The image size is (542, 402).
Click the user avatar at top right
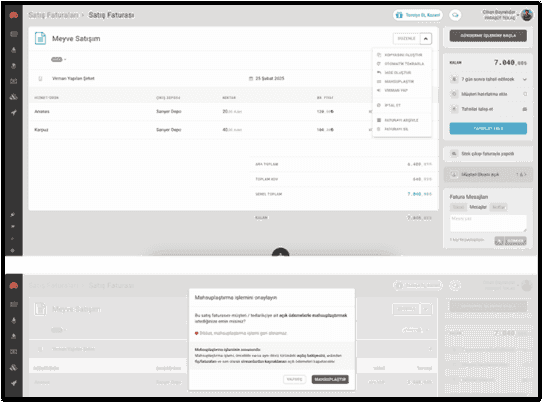click(x=526, y=15)
